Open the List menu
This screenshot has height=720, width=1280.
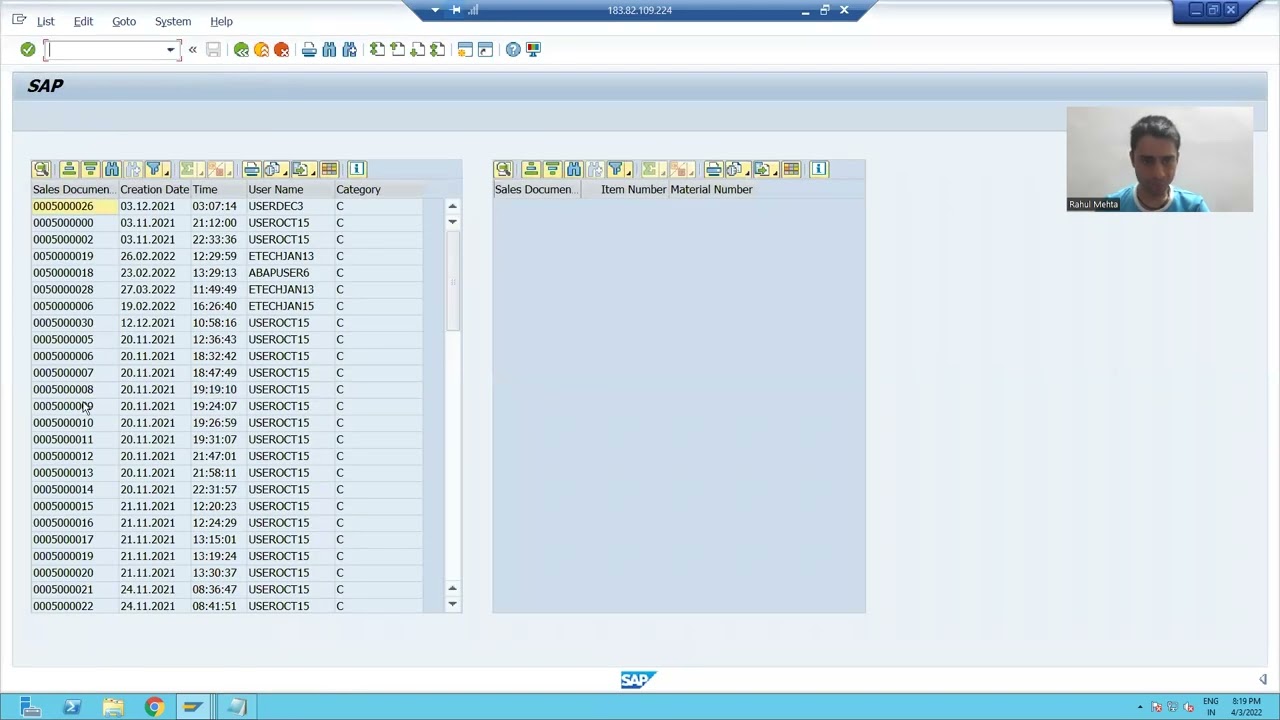click(46, 21)
